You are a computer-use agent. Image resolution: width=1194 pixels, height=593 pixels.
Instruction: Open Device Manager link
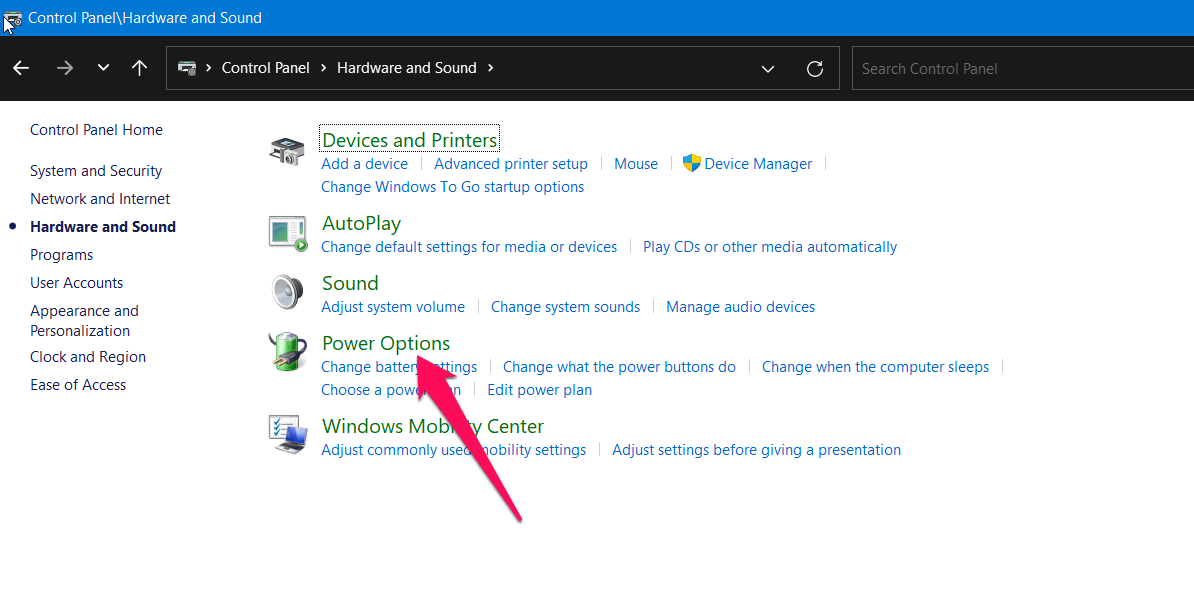click(758, 164)
